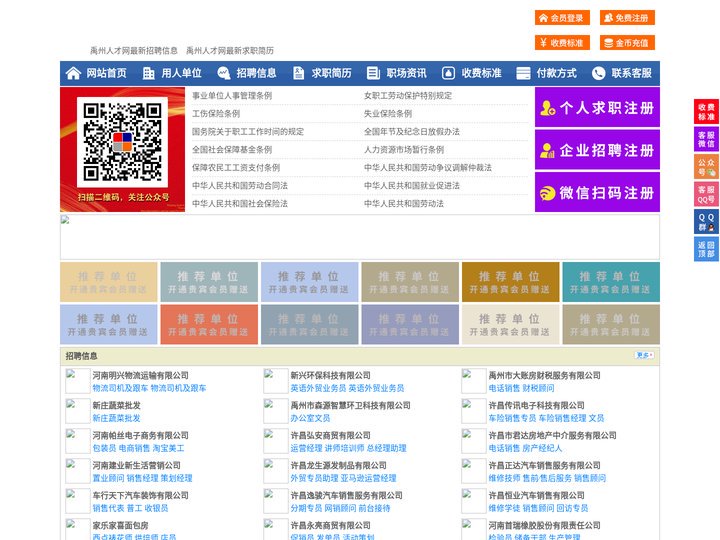
Task: Open 许昌弘安商贸有限公司 listing
Action: pos(331,435)
